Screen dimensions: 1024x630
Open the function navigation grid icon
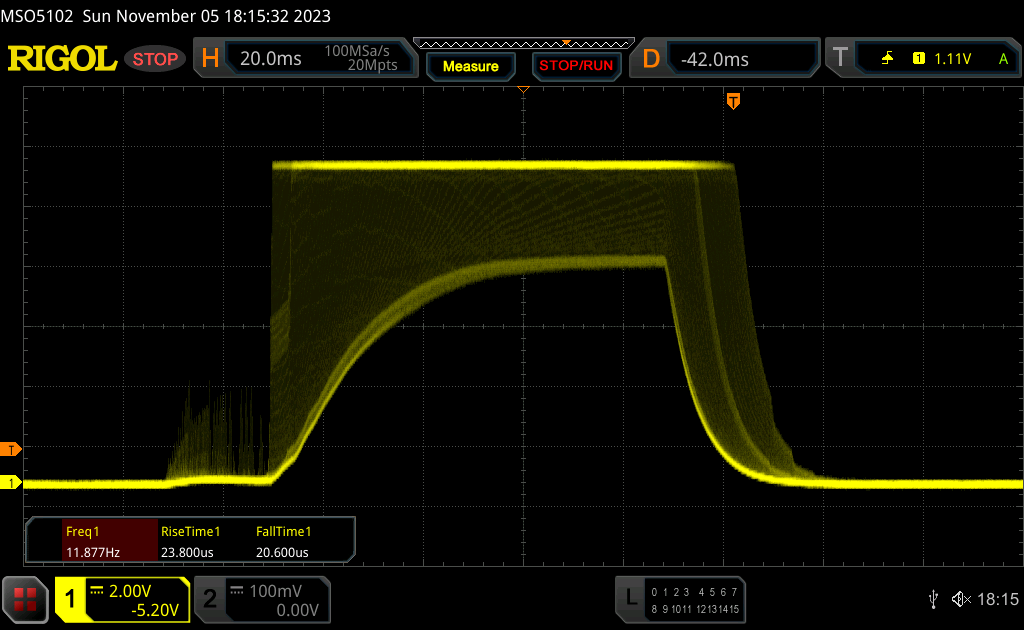point(25,599)
